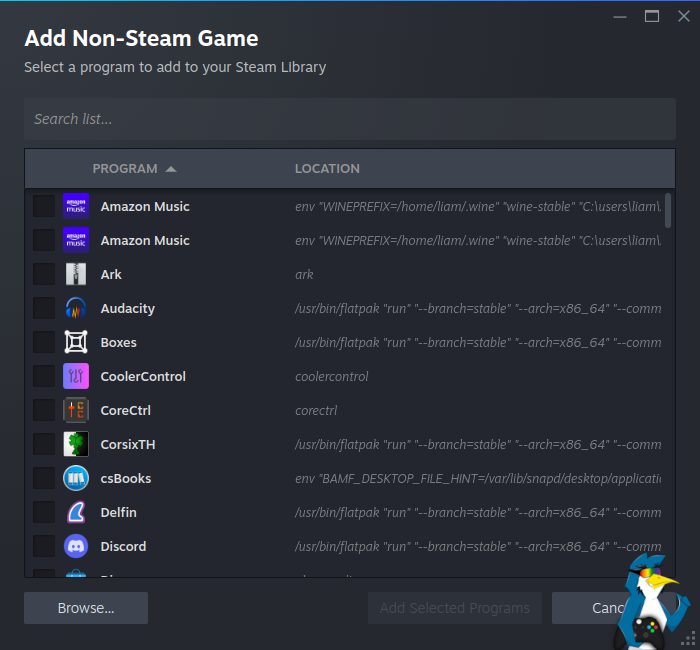Click the CorsixTH app icon
The height and width of the screenshot is (650, 700).
coord(76,444)
